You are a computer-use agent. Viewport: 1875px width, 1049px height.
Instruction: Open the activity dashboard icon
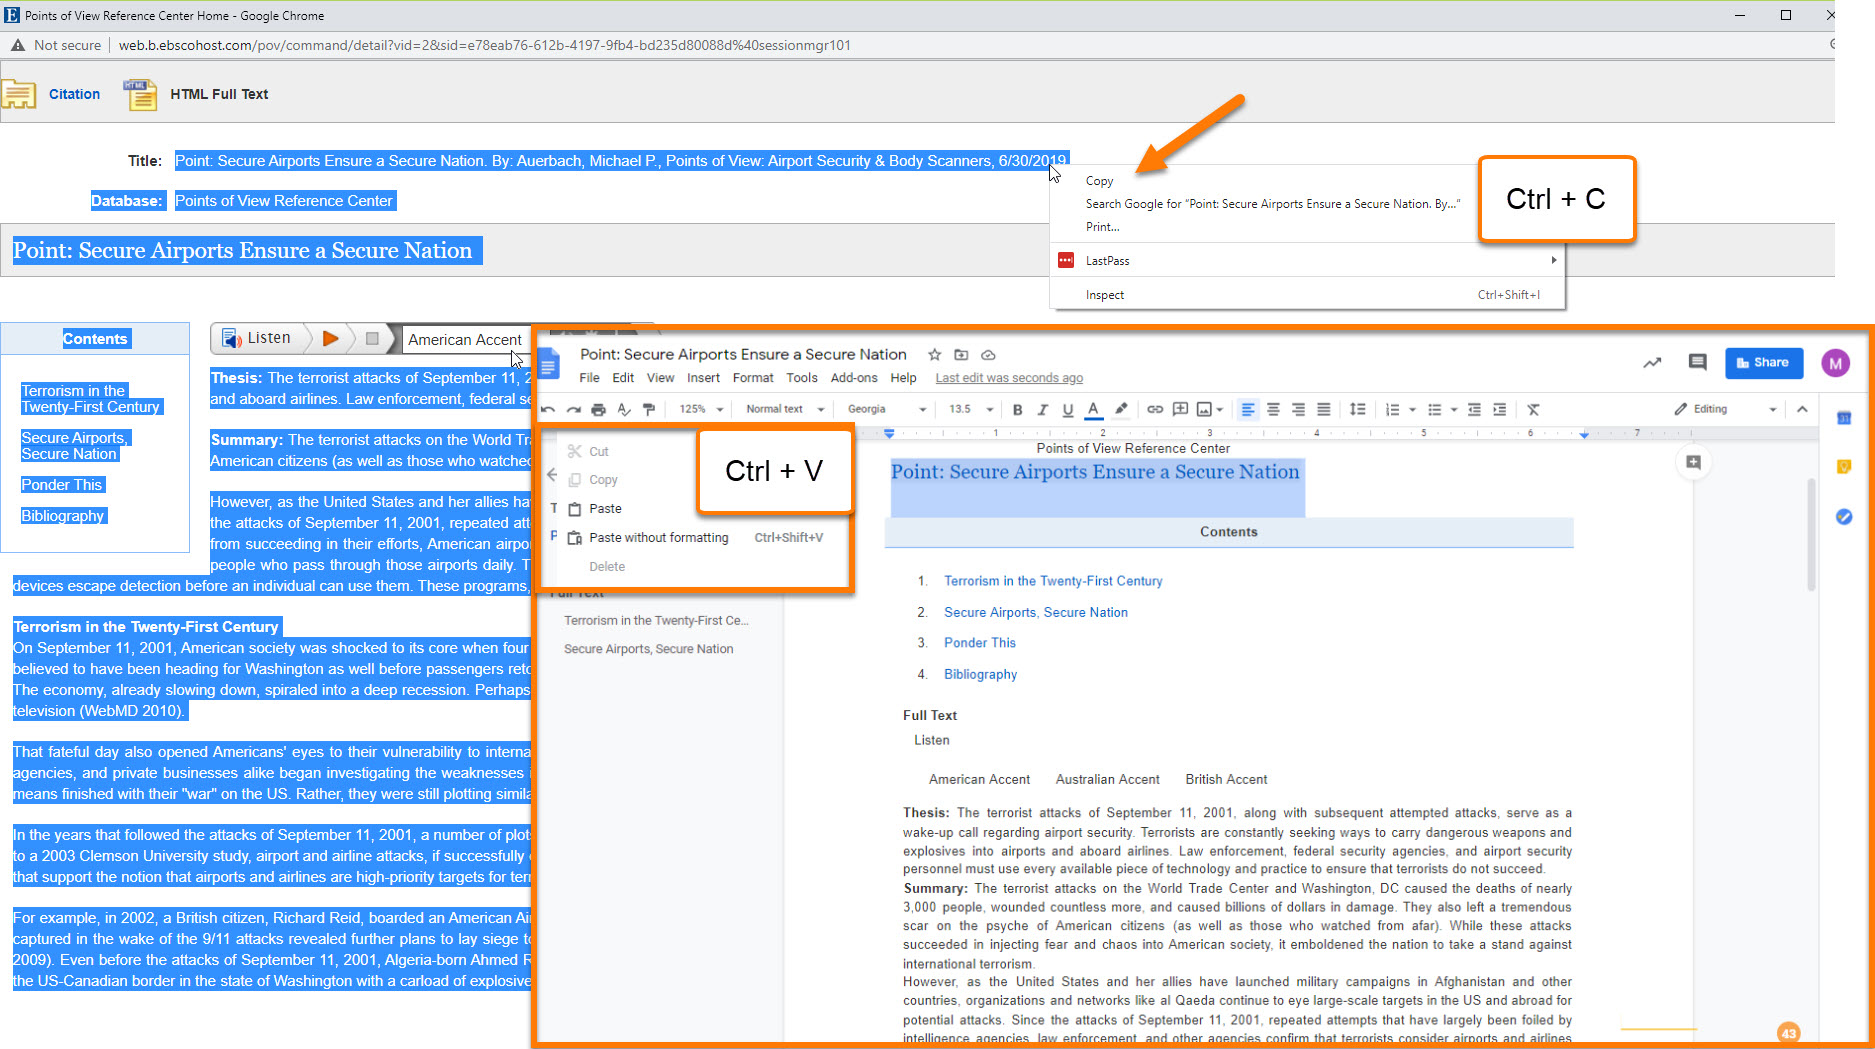click(1652, 363)
